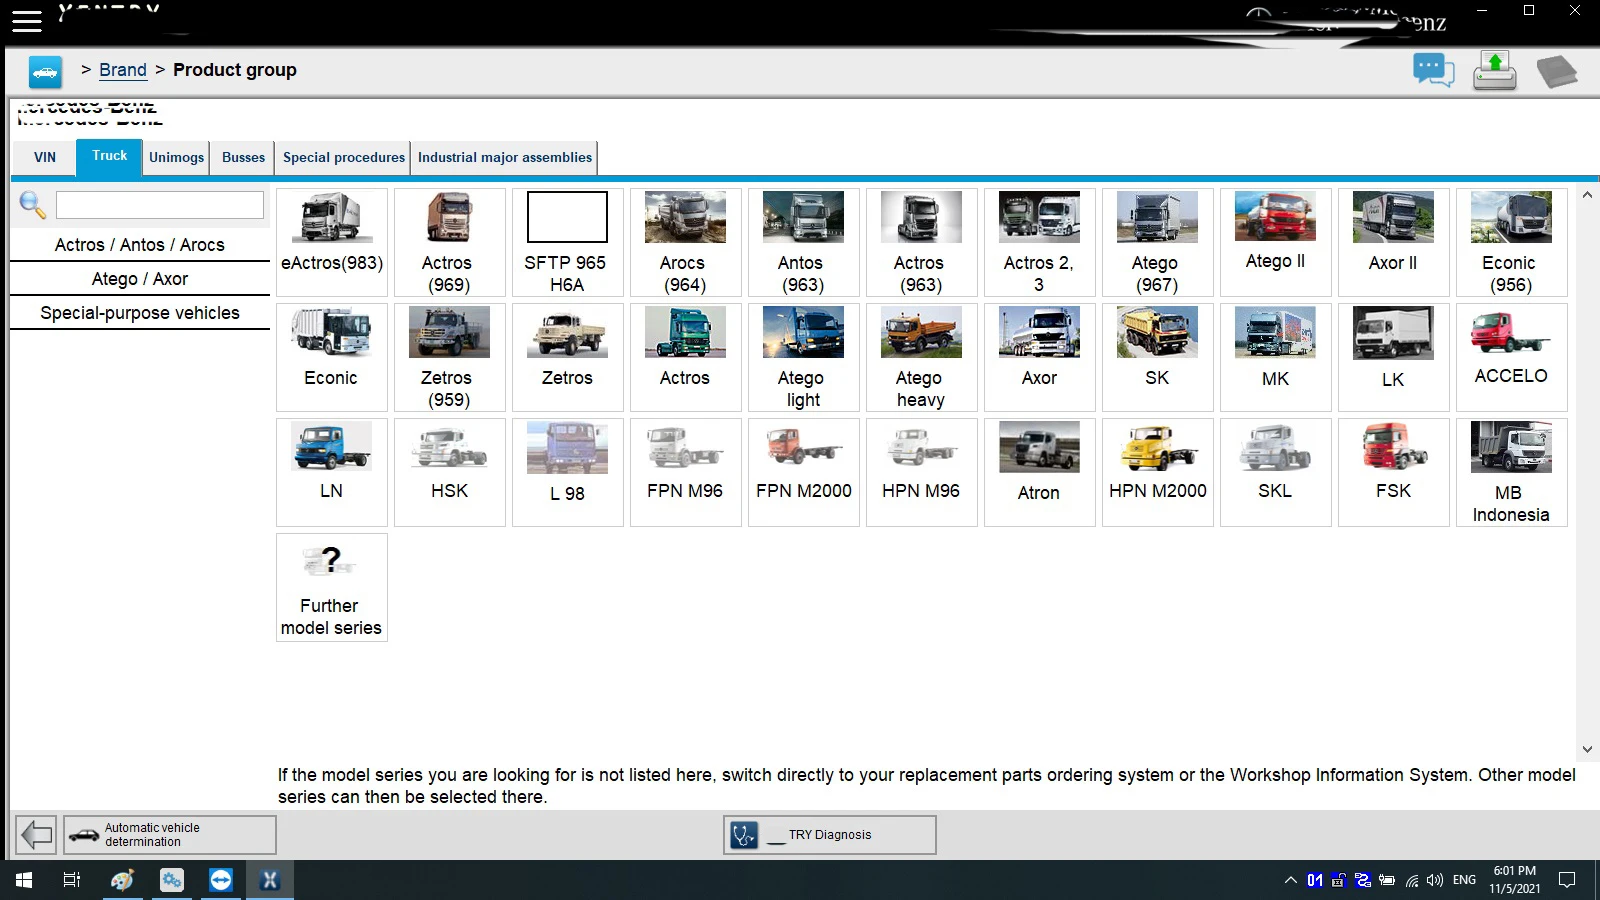
Task: Filter by Actros / Antos / Arocs
Action: [140, 245]
